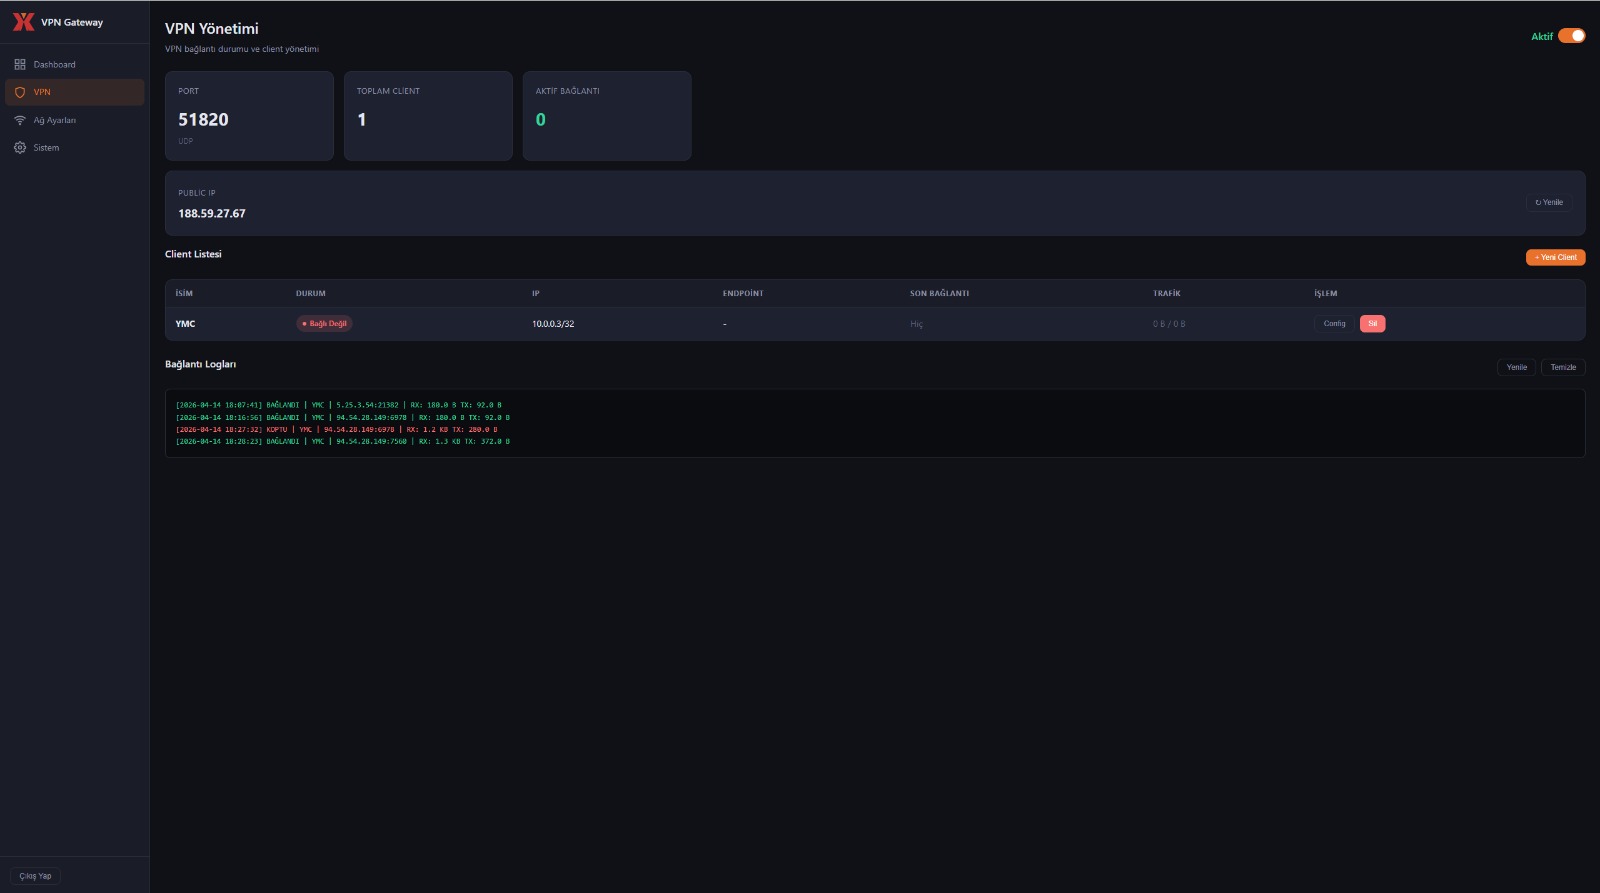The width and height of the screenshot is (1600, 893).
Task: Click the SON BAĞLANTI column header
Action: [939, 293]
